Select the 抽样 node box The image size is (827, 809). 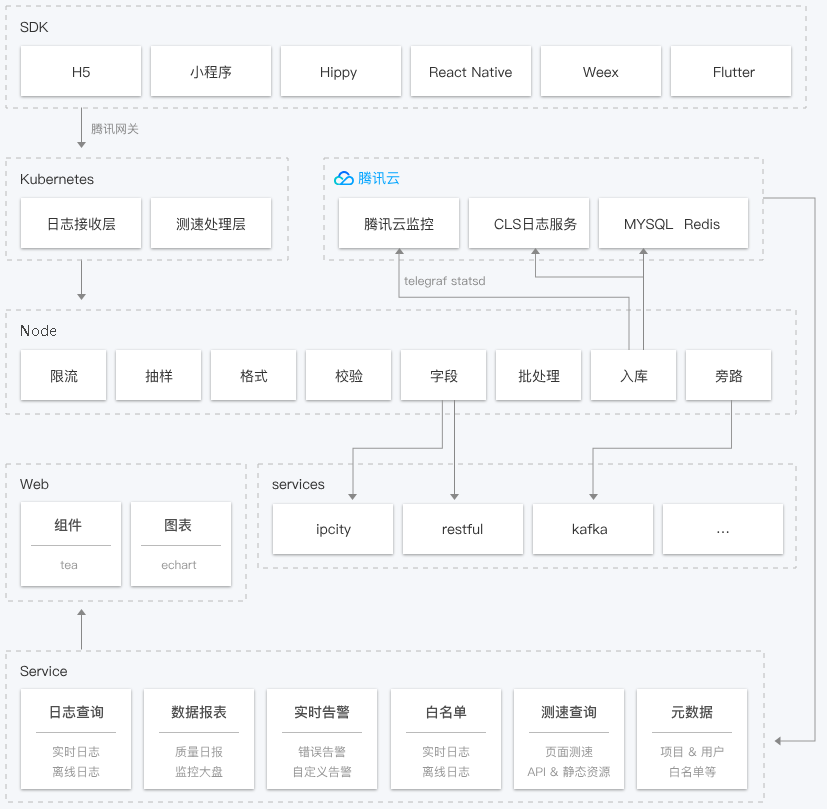point(158,375)
